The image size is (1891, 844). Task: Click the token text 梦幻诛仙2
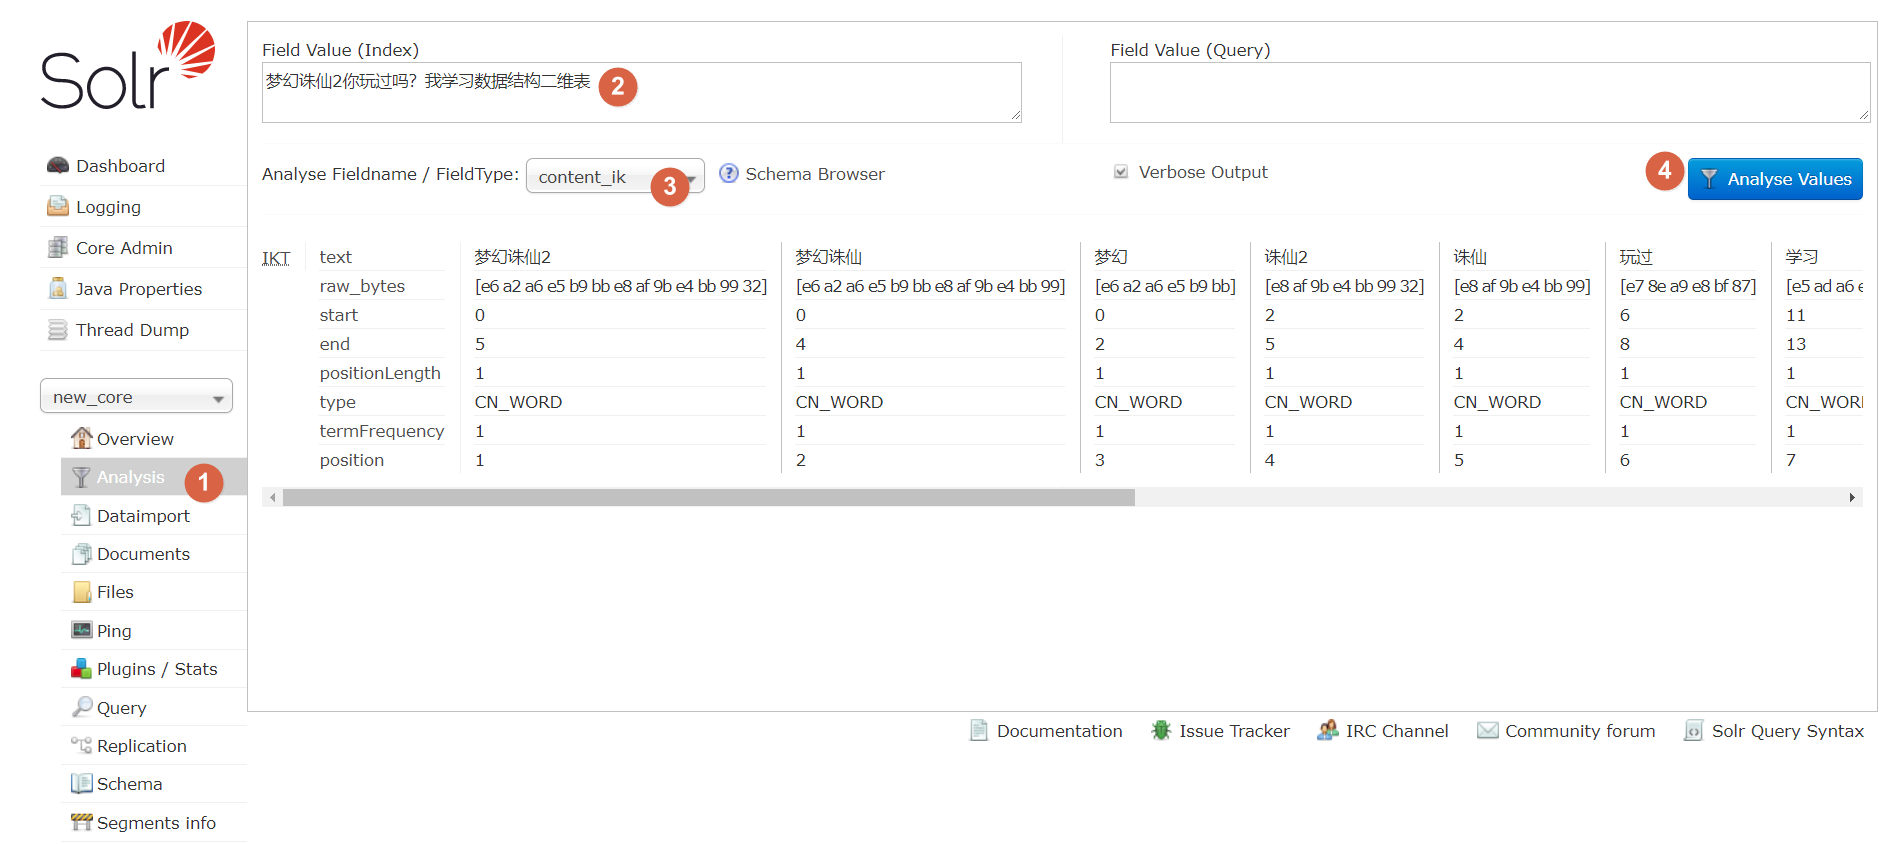[513, 256]
